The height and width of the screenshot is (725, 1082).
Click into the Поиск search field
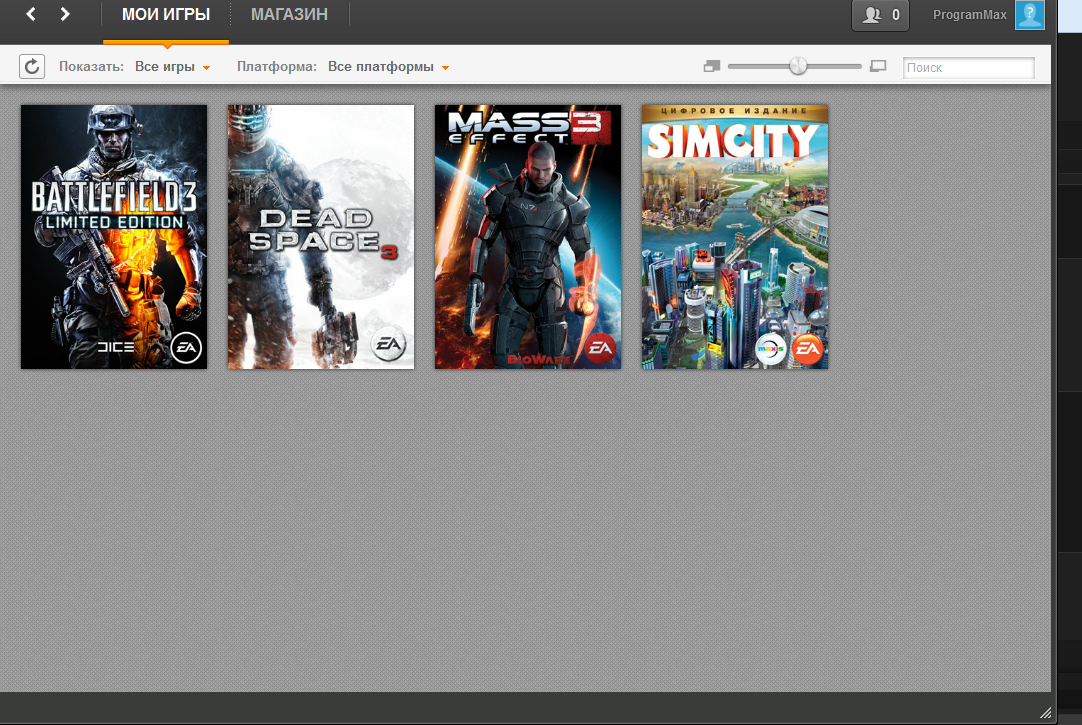(x=969, y=68)
